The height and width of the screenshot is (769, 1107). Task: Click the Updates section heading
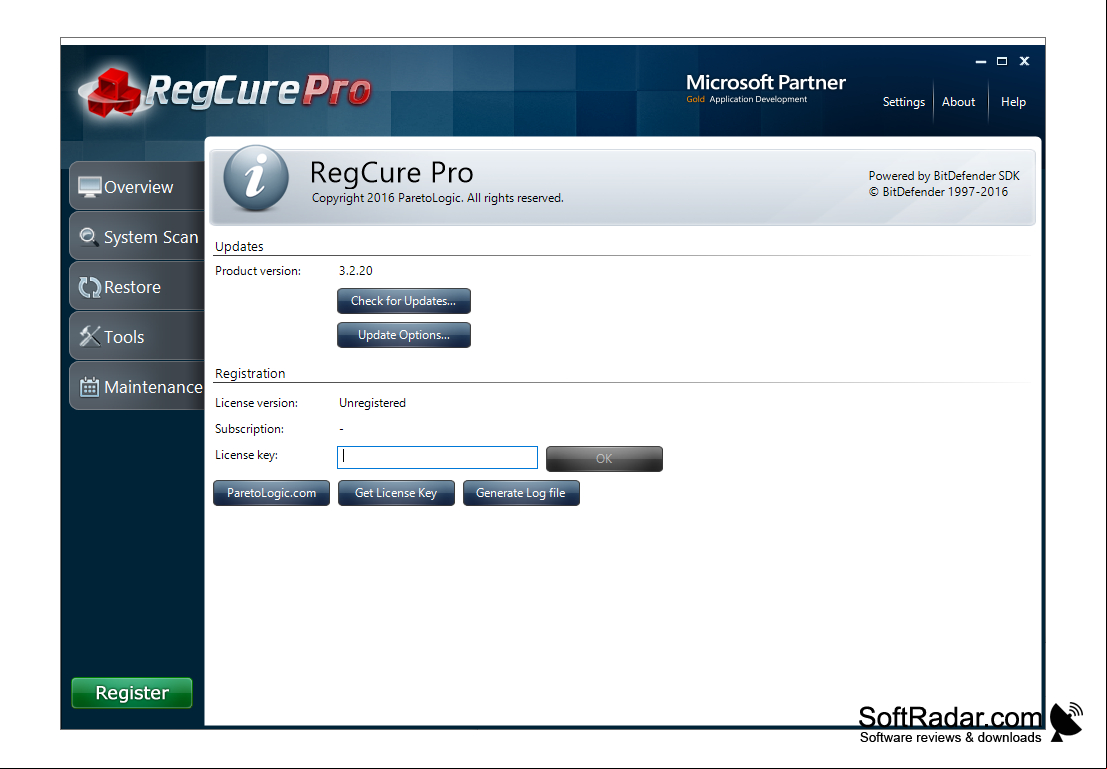coord(239,246)
